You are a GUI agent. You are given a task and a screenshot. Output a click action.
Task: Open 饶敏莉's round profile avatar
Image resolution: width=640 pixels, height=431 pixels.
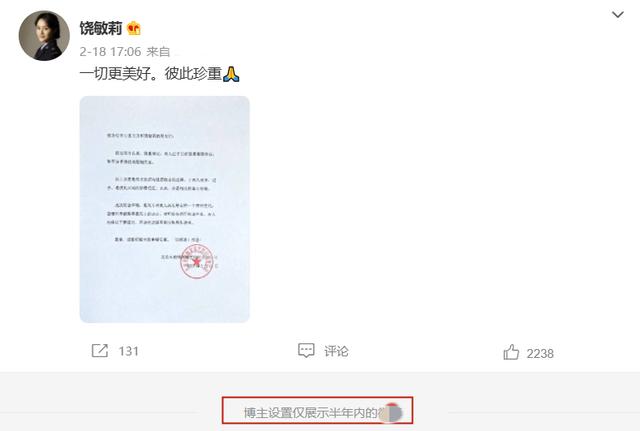tap(44, 36)
